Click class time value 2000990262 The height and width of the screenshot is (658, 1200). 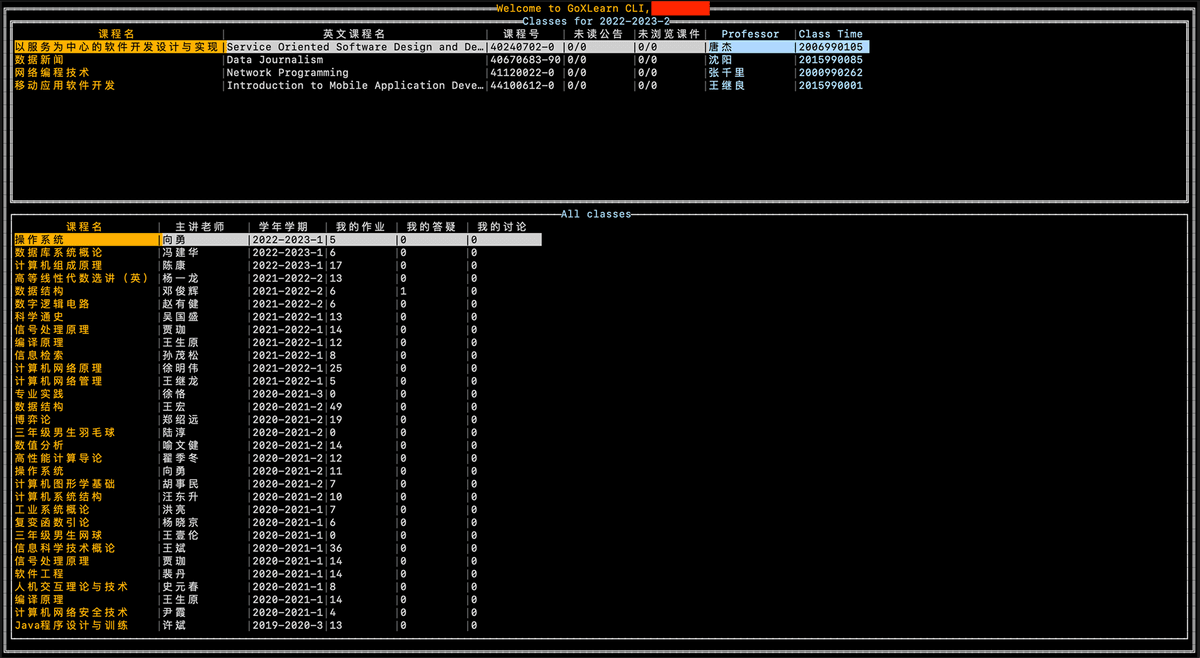click(831, 73)
